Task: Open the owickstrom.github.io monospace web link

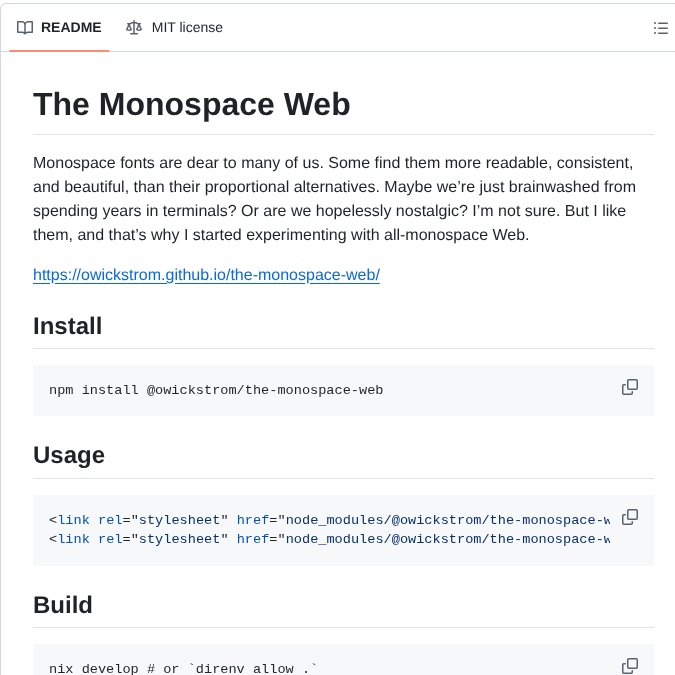Action: [206, 275]
